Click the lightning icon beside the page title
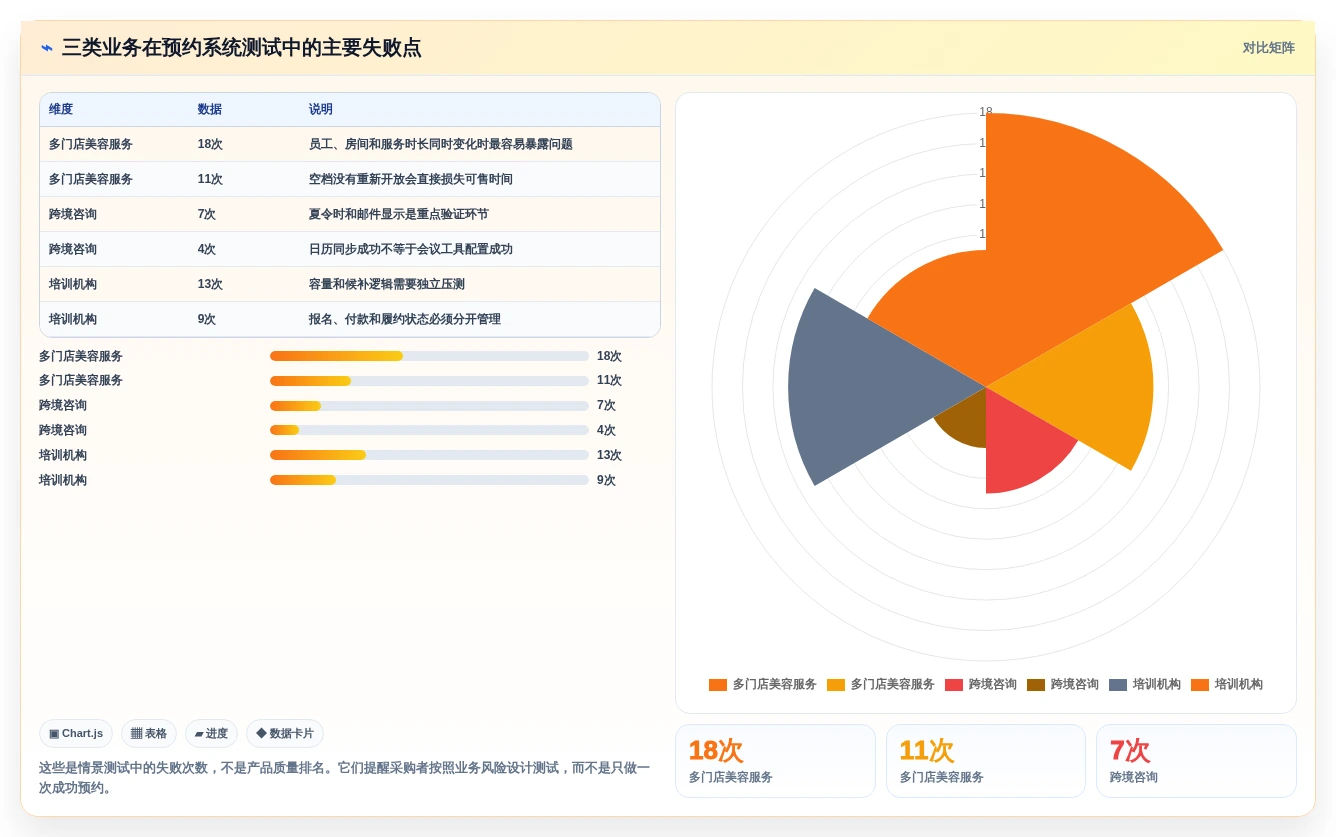The width and height of the screenshot is (1336, 837). tap(47, 48)
